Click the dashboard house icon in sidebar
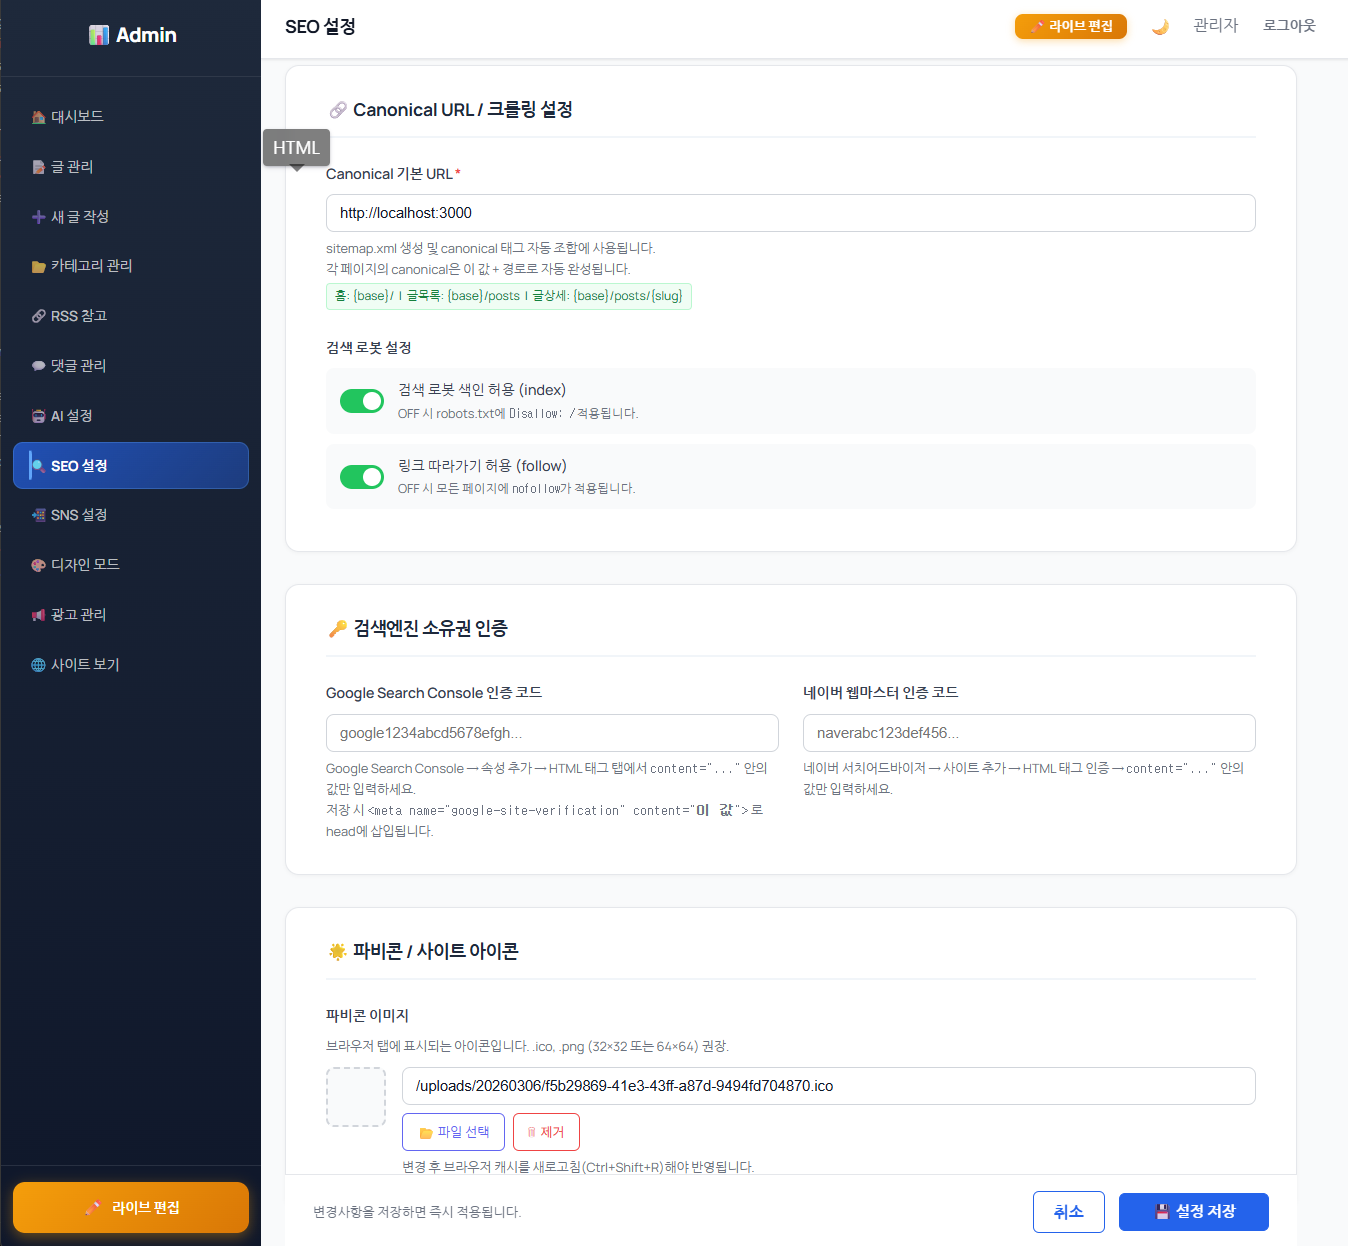 point(38,117)
